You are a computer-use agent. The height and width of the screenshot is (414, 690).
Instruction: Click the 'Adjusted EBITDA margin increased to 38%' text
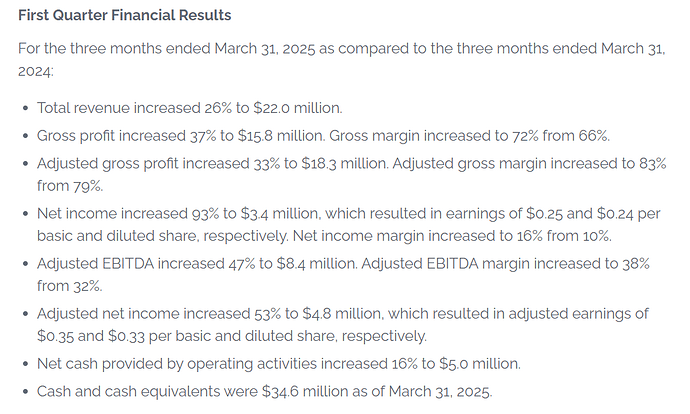[505, 264]
